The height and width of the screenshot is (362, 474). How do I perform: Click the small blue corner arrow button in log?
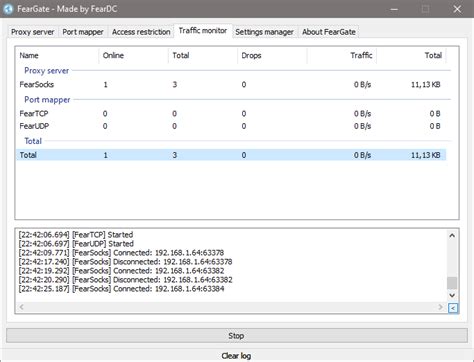pos(453,308)
